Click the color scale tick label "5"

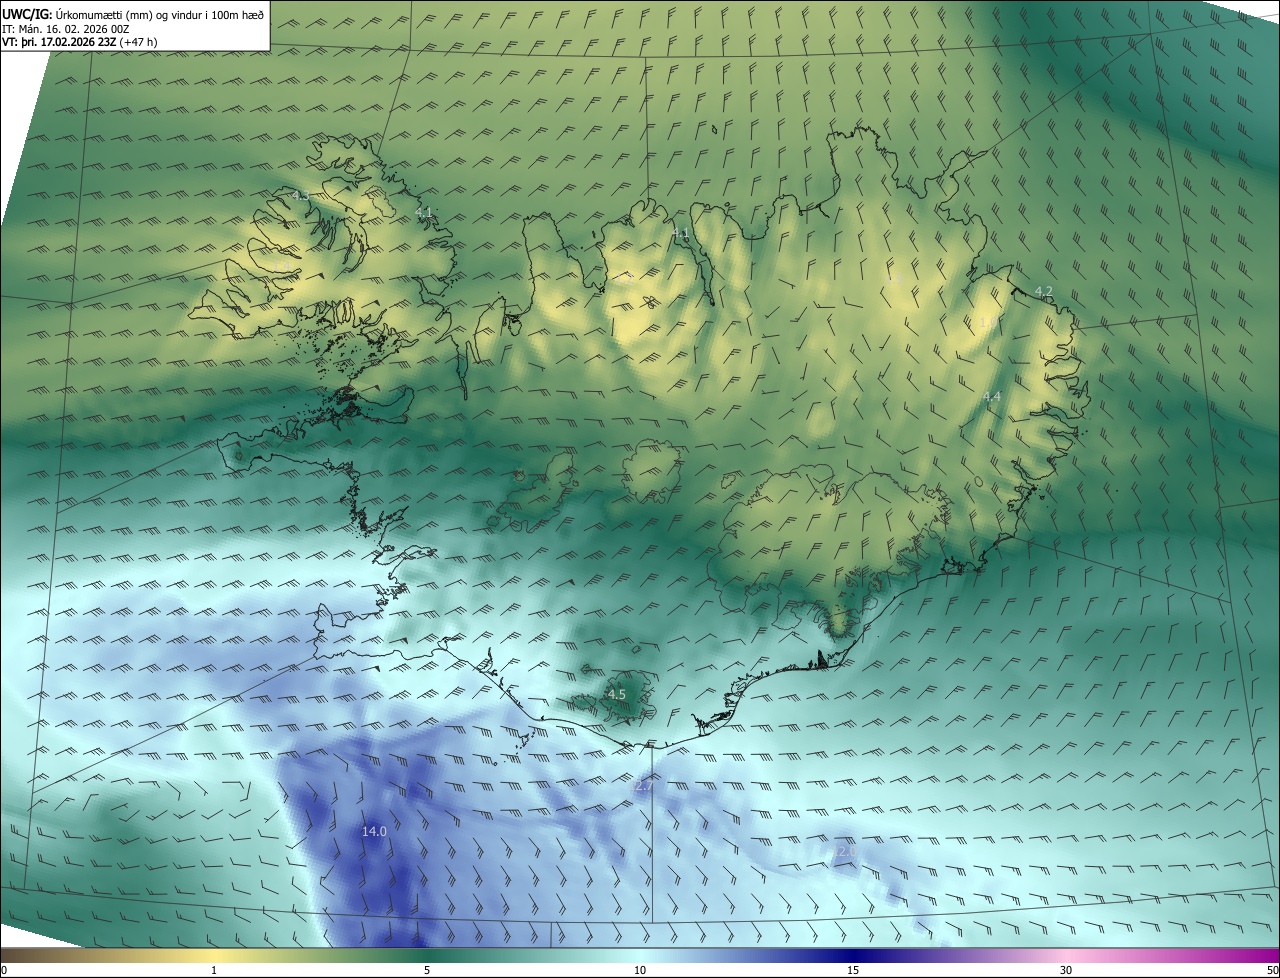(427, 970)
